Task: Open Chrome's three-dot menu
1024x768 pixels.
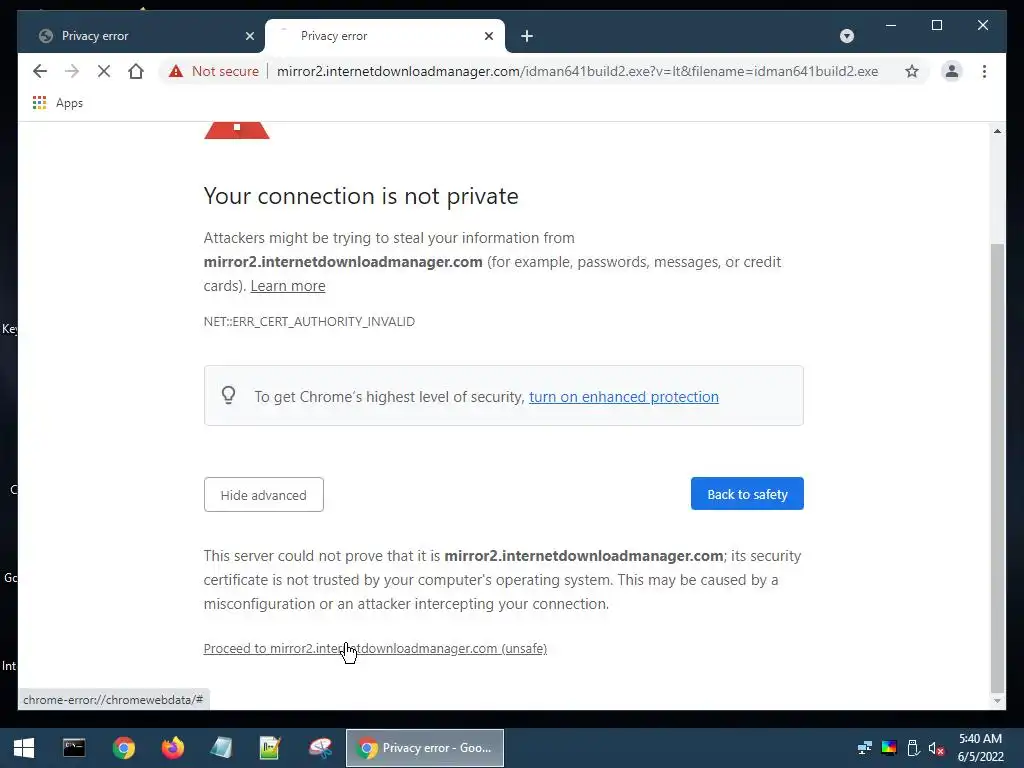Action: [x=984, y=71]
